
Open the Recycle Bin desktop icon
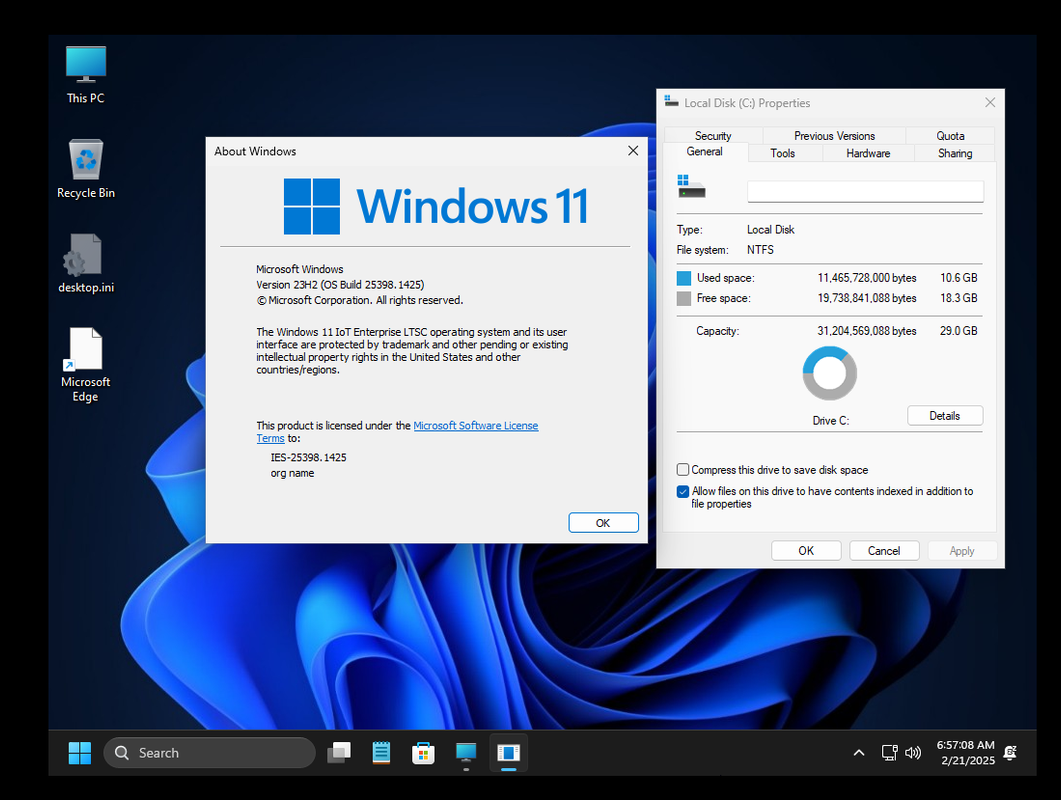(x=86, y=169)
